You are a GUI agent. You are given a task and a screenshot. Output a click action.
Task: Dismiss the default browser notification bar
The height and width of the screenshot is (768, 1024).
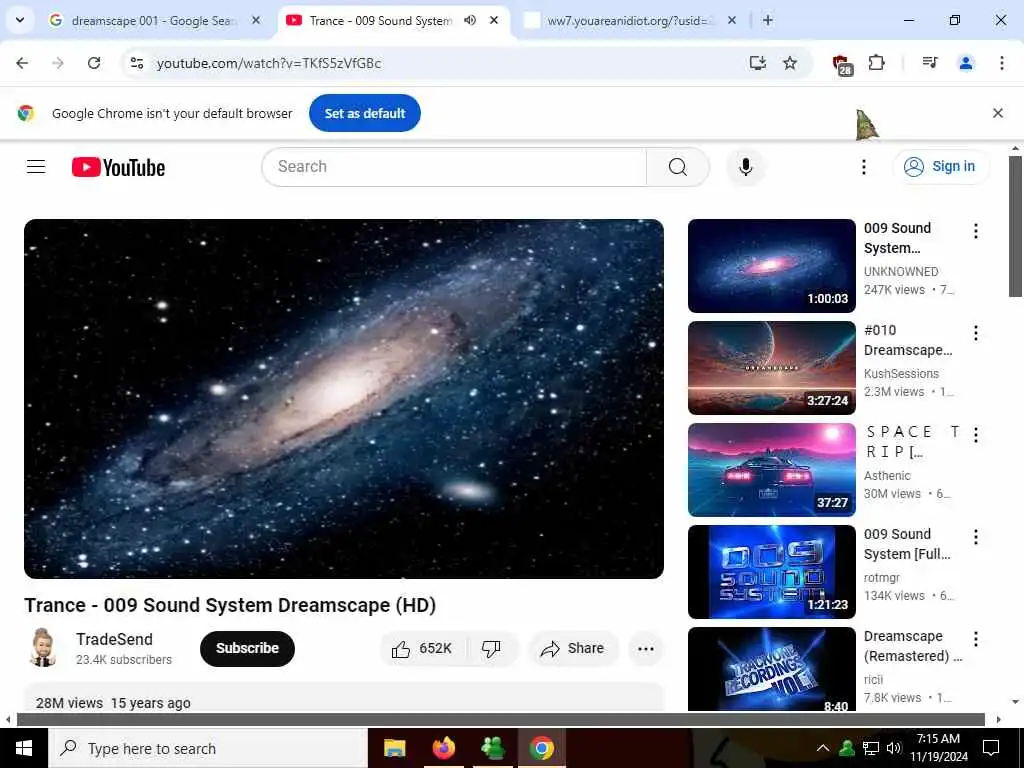point(997,113)
